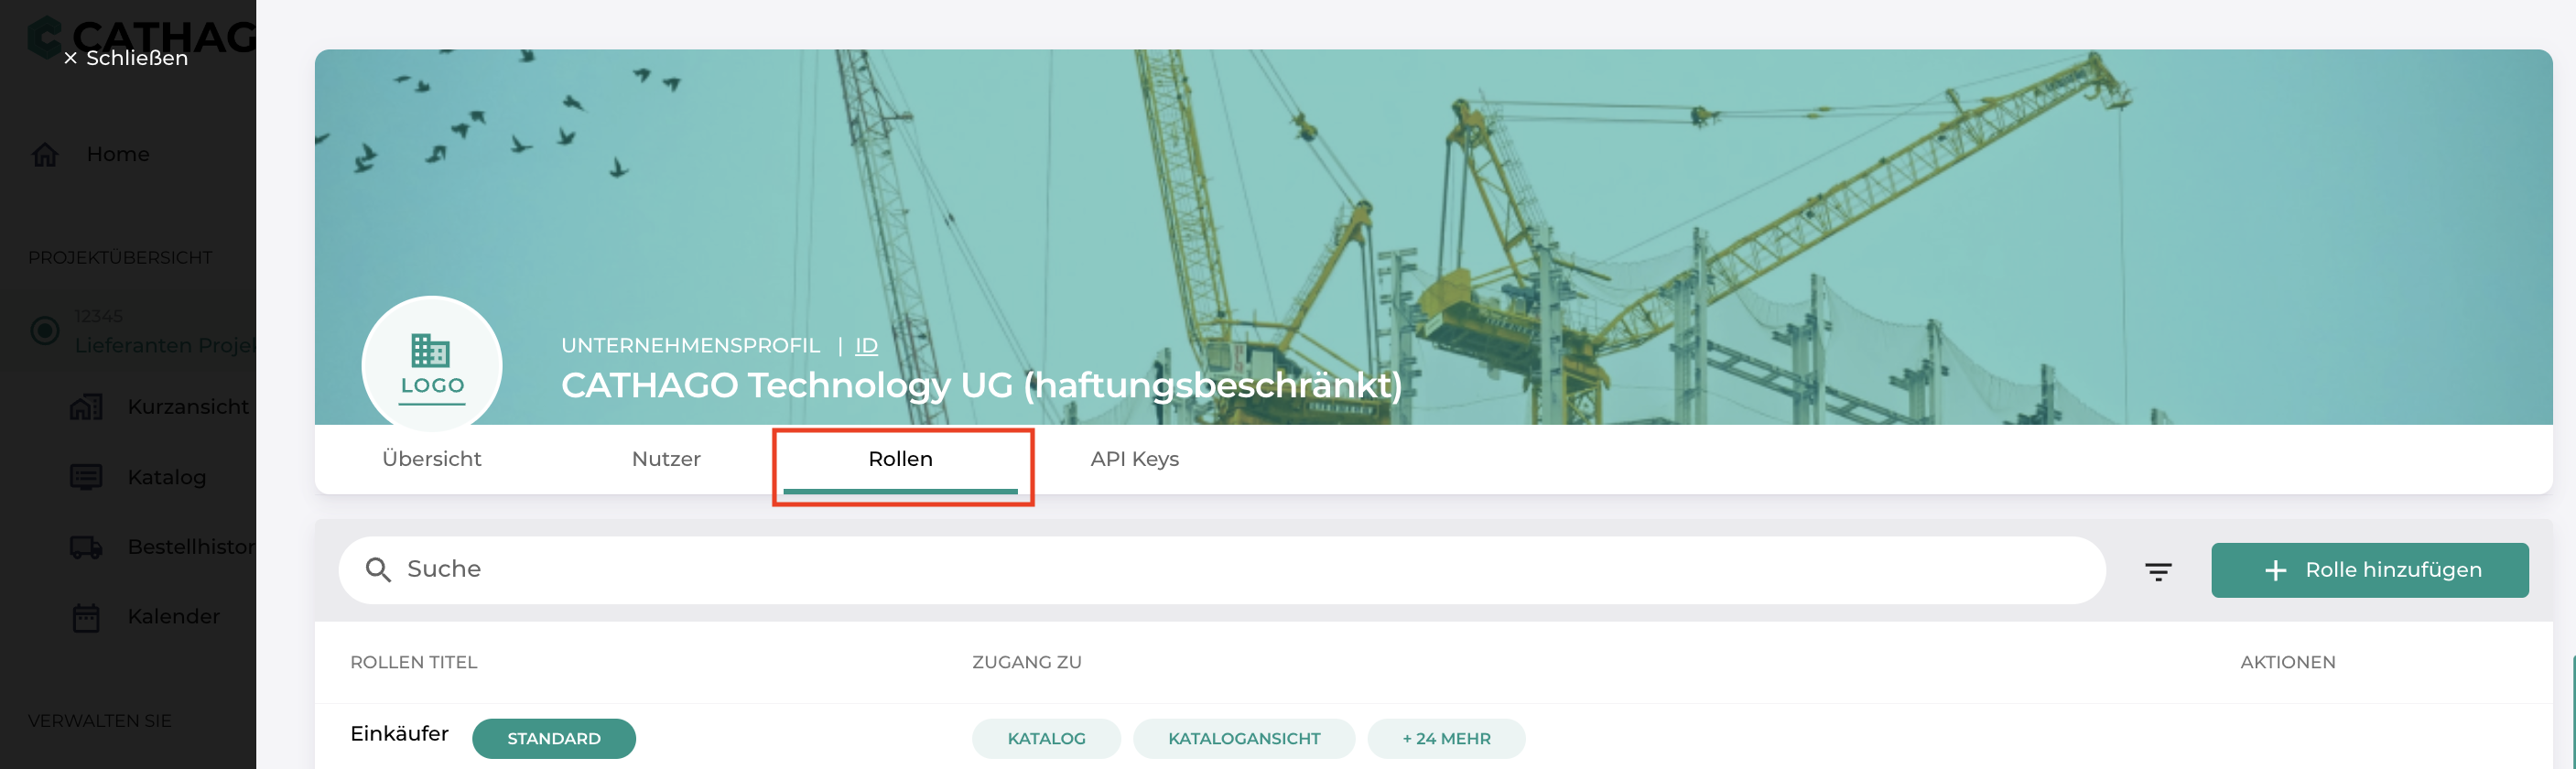
Task: Click the company LOGO upload circle
Action: pyautogui.click(x=432, y=365)
